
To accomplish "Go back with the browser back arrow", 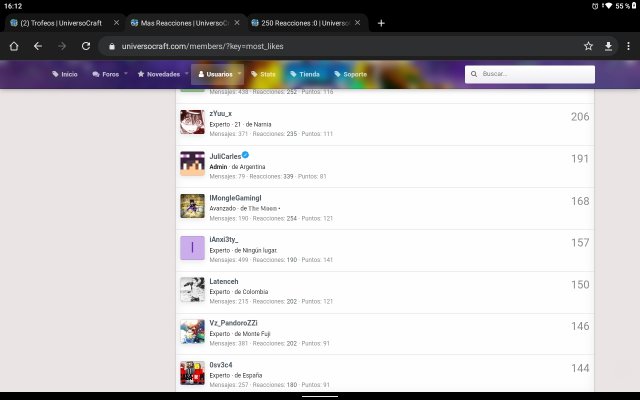I will point(38,46).
